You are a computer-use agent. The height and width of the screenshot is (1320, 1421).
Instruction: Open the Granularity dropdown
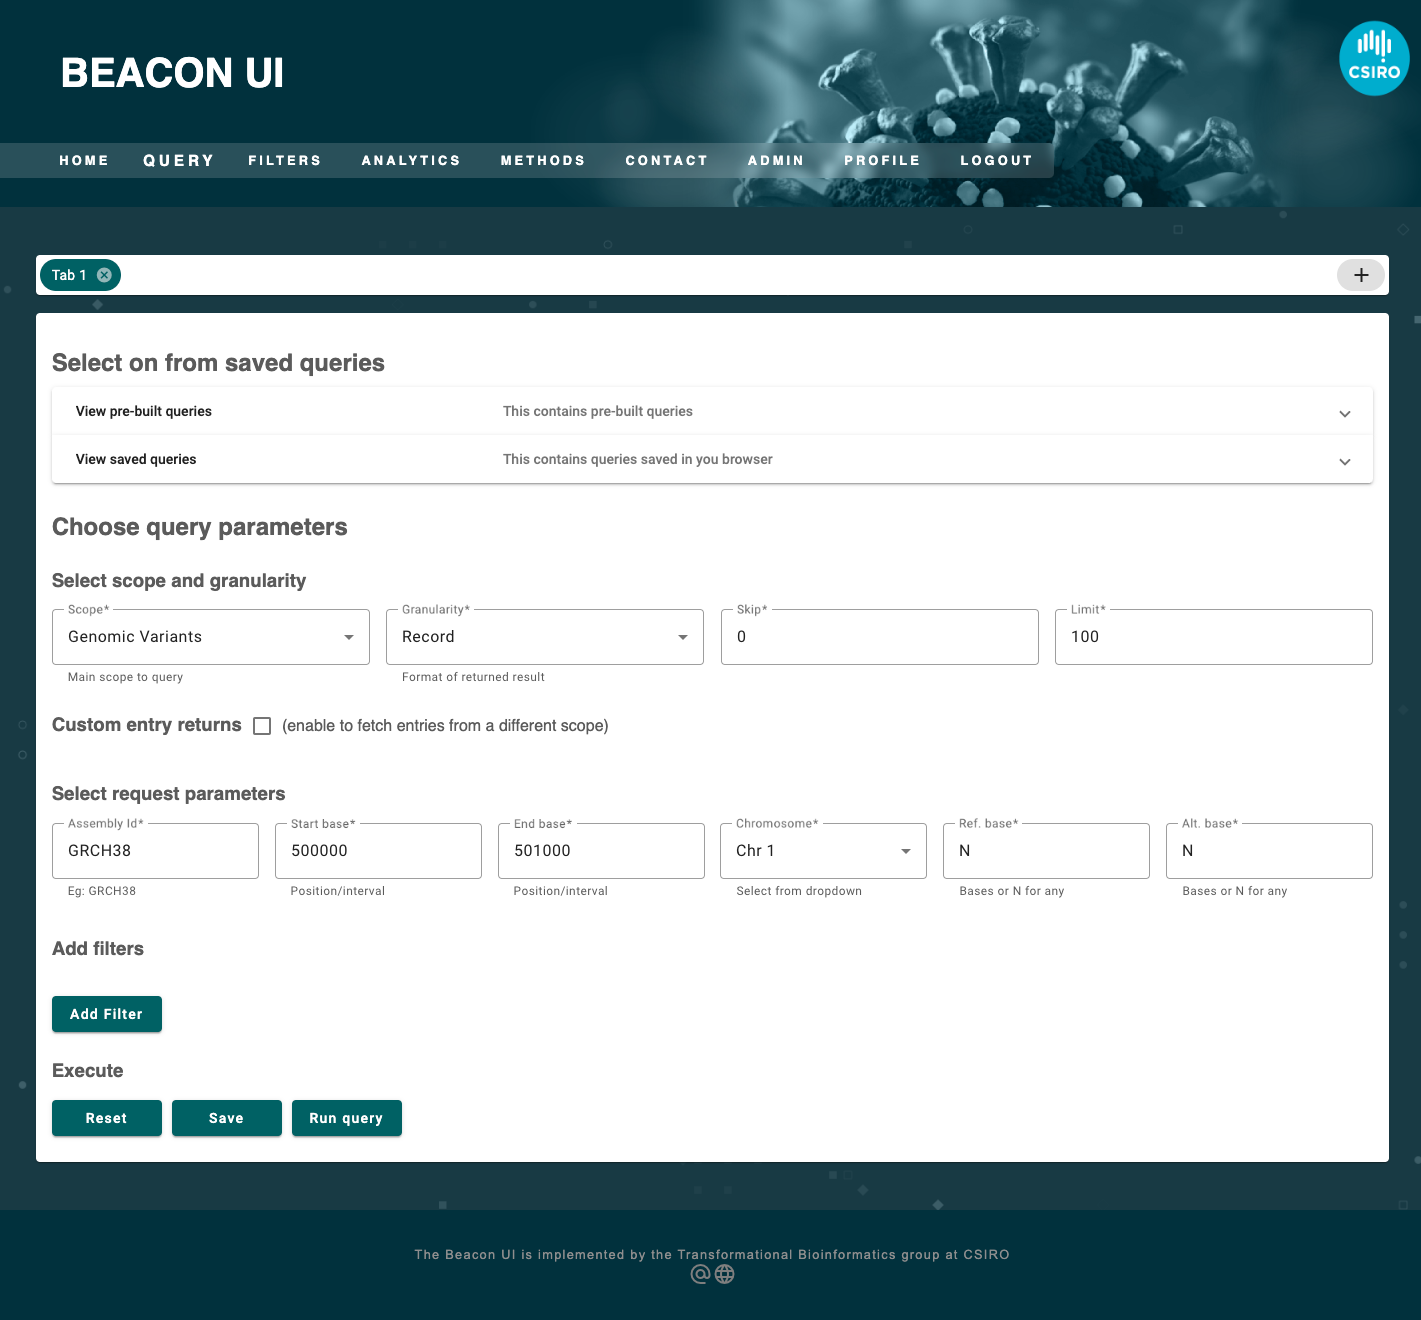click(544, 637)
